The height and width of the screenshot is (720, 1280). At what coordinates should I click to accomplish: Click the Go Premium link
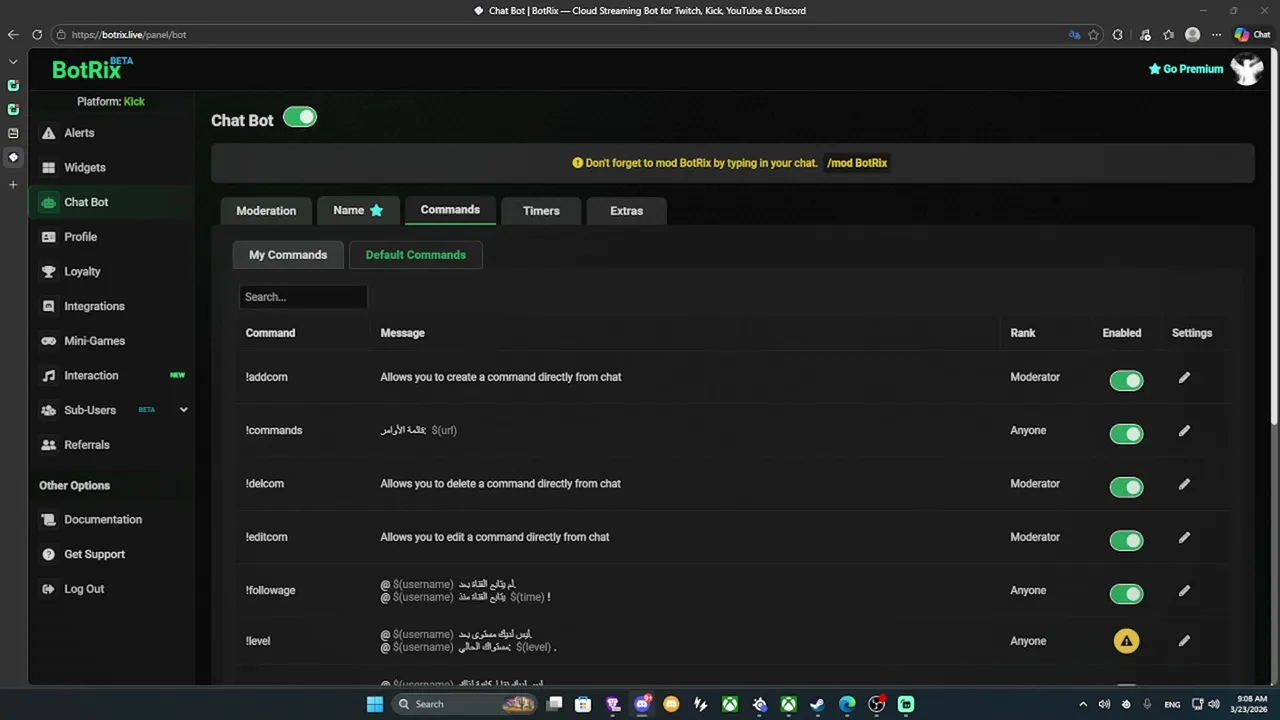pos(1186,69)
